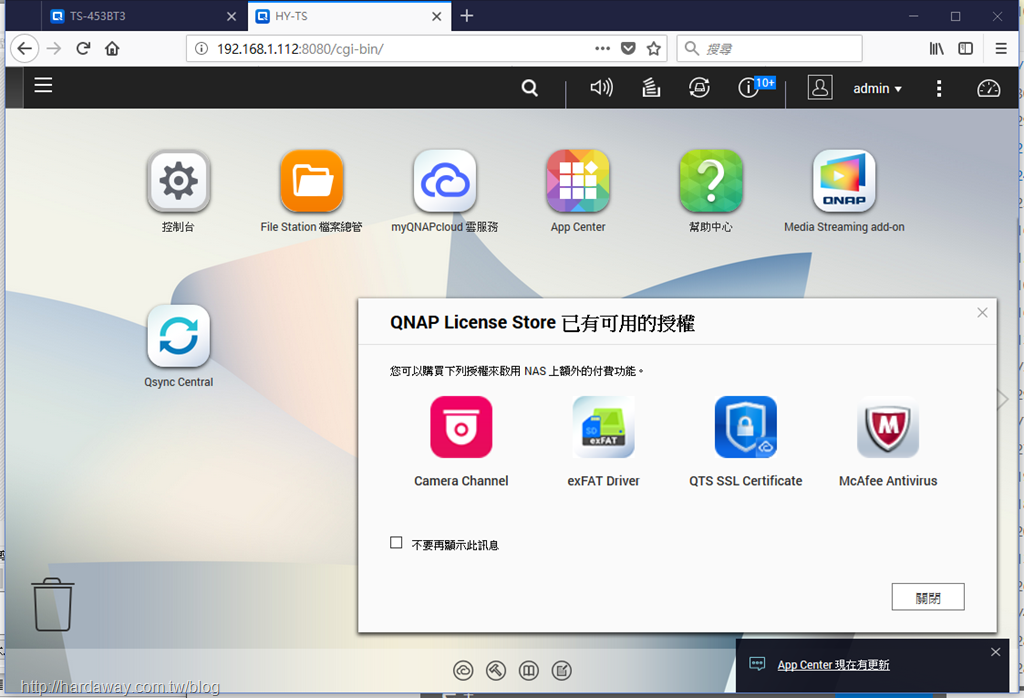The width and height of the screenshot is (1024, 698).
Task: Click the browser back button
Action: coord(25,48)
